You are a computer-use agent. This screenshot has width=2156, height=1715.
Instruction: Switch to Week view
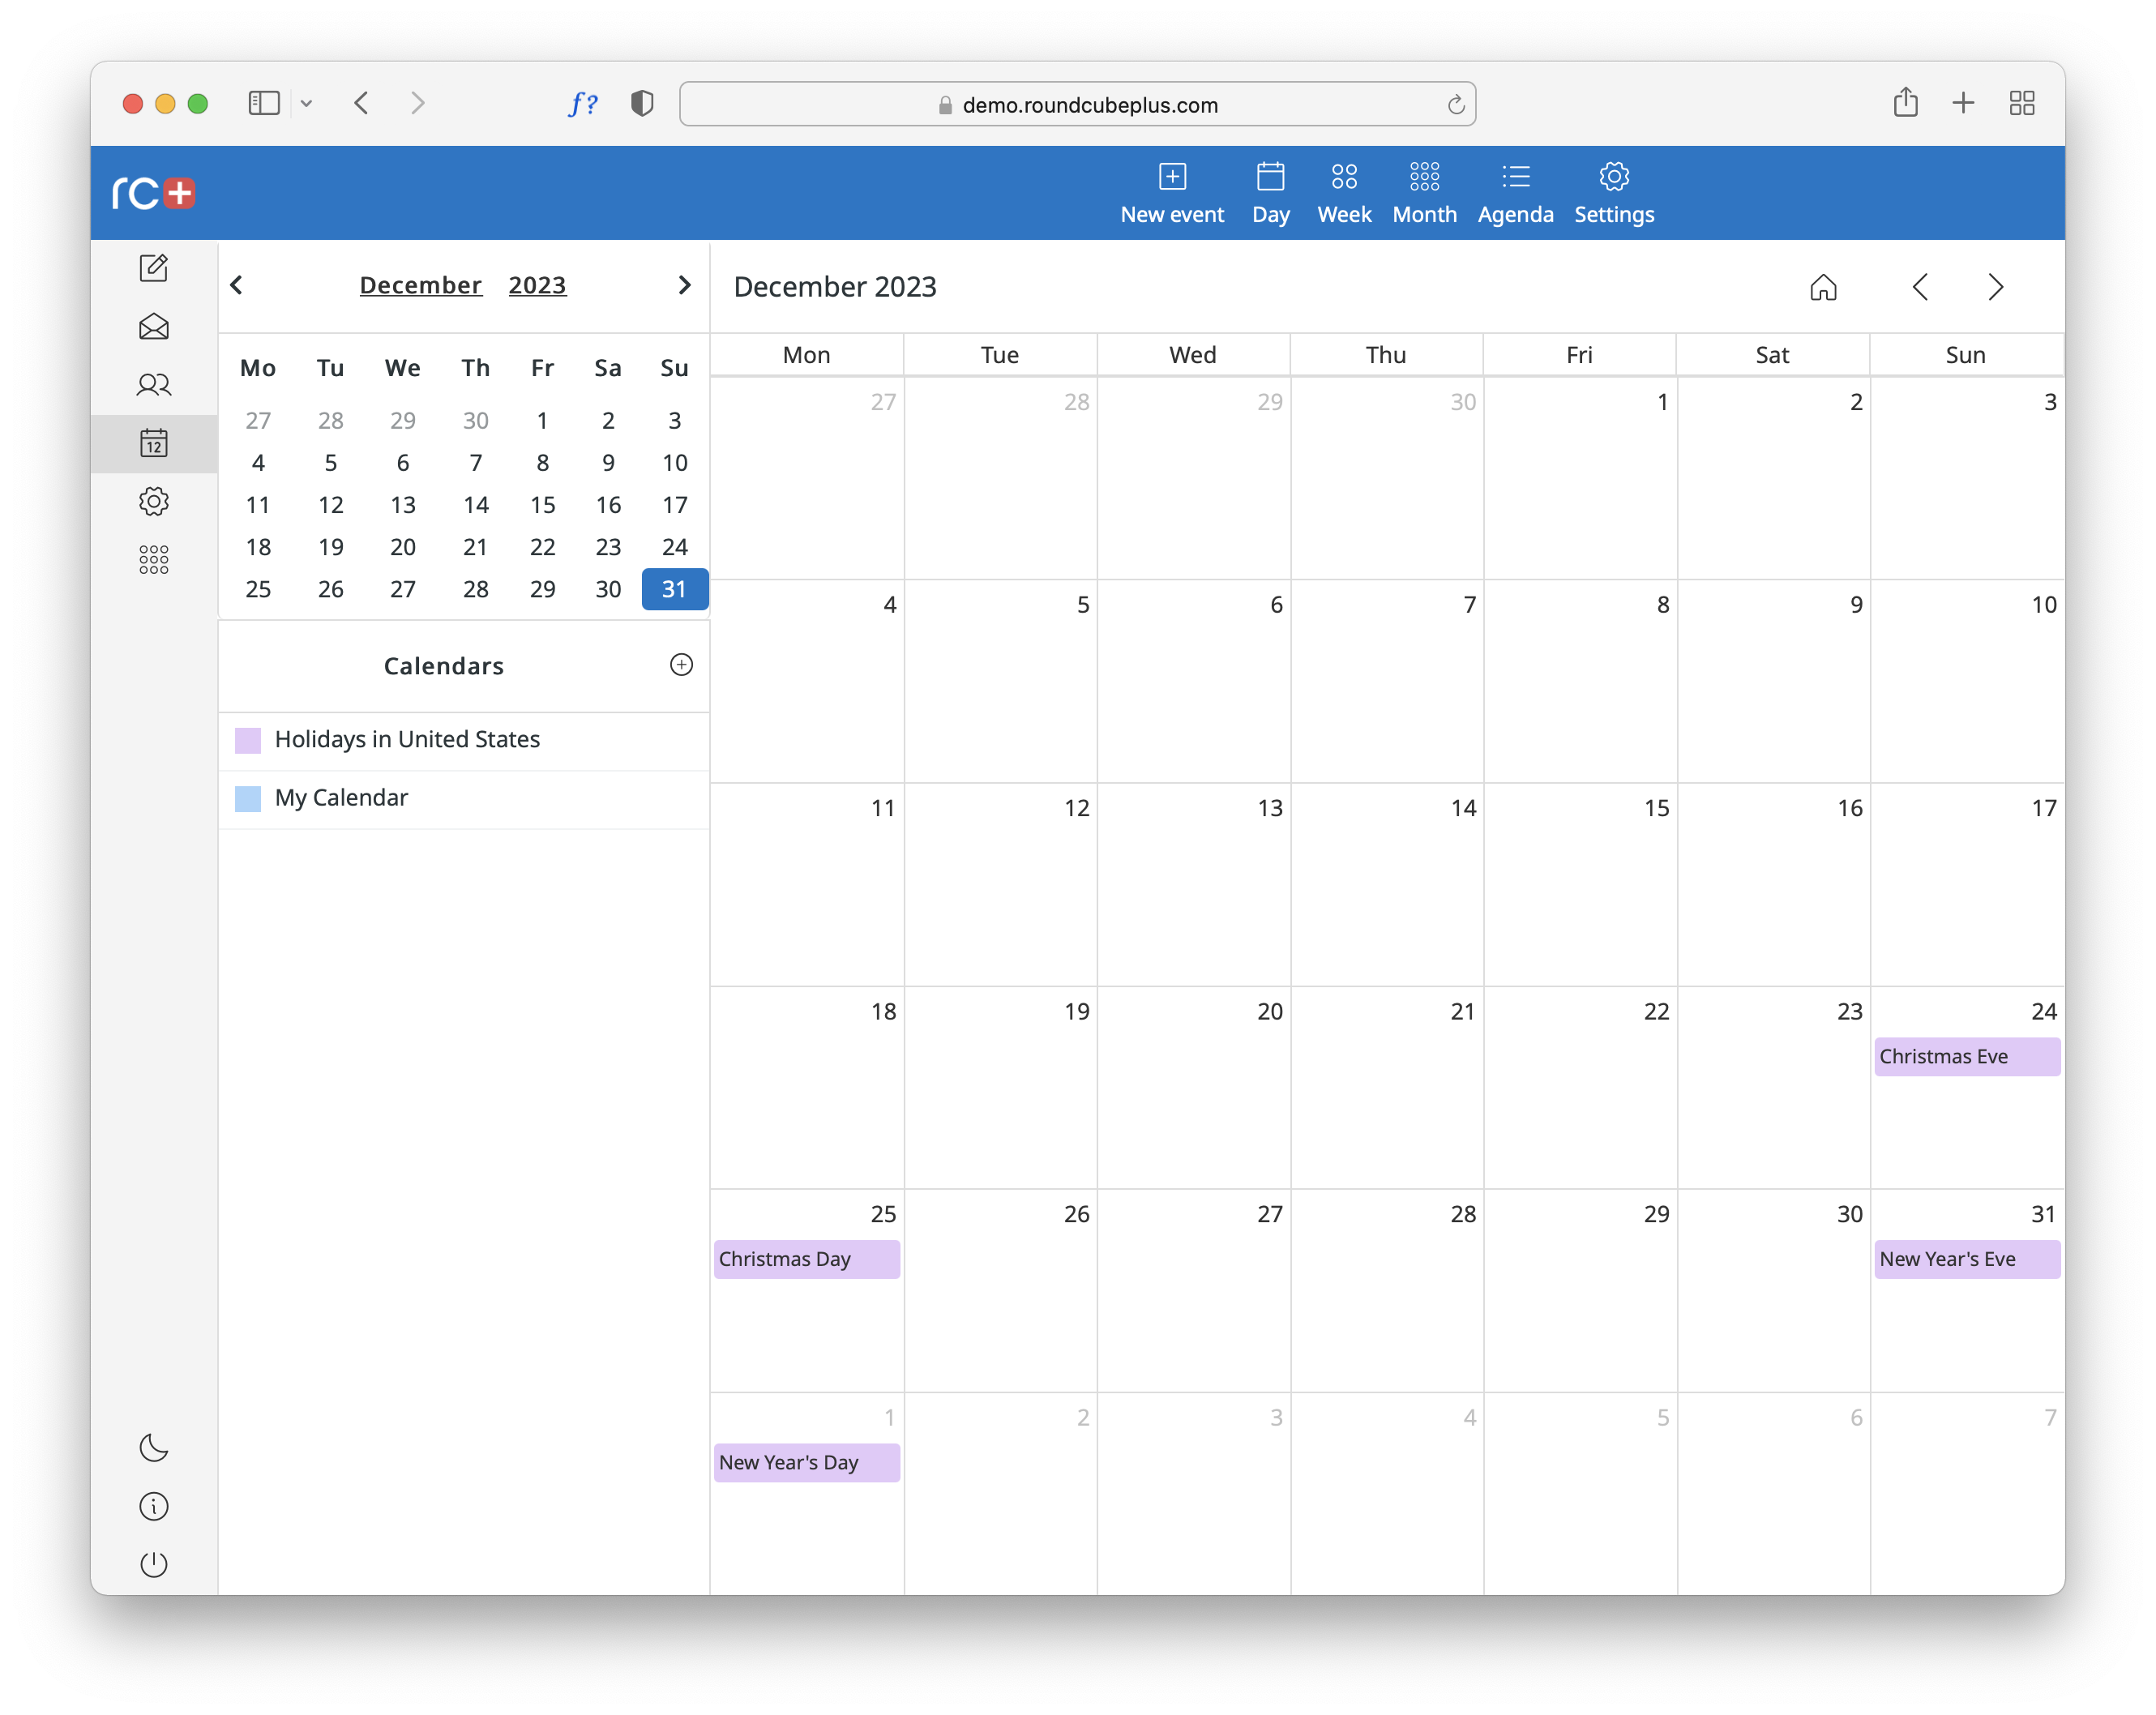click(1344, 193)
